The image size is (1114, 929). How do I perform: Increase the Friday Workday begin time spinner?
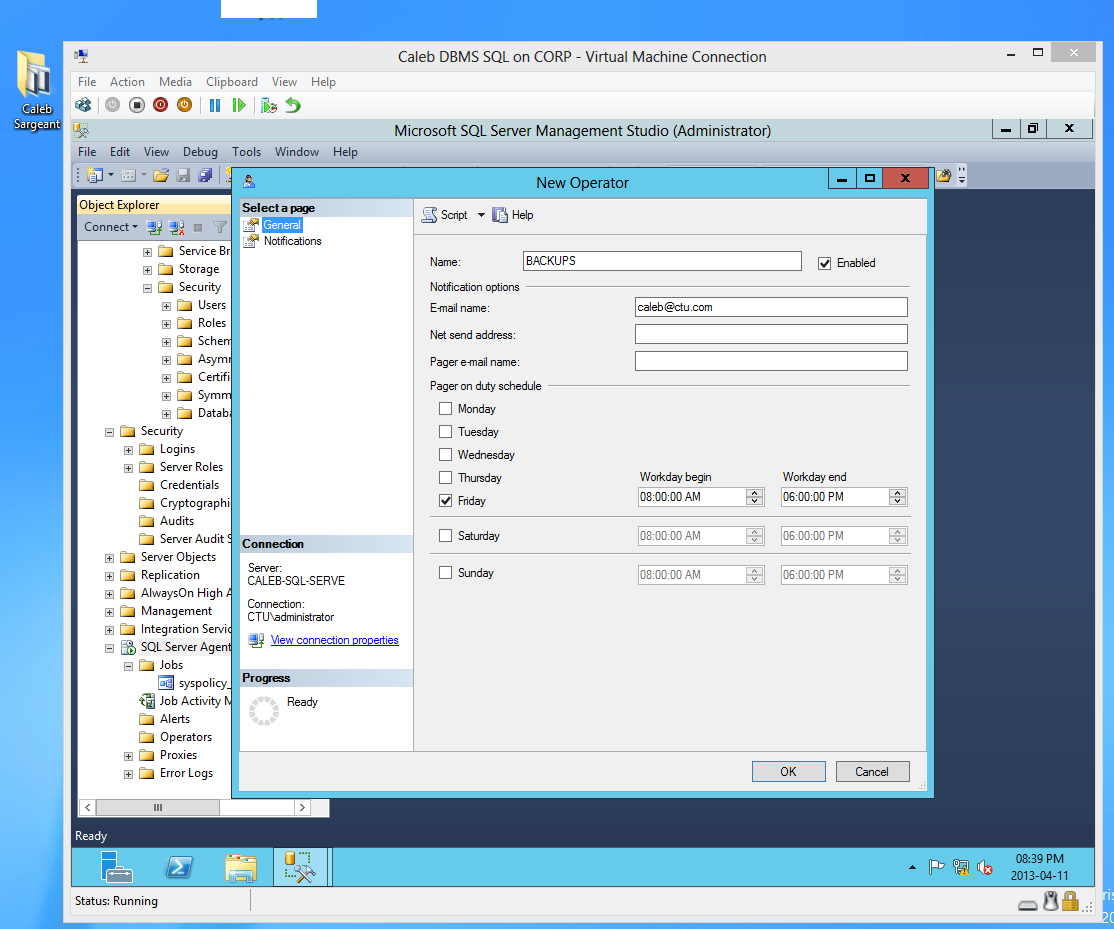[x=755, y=493]
